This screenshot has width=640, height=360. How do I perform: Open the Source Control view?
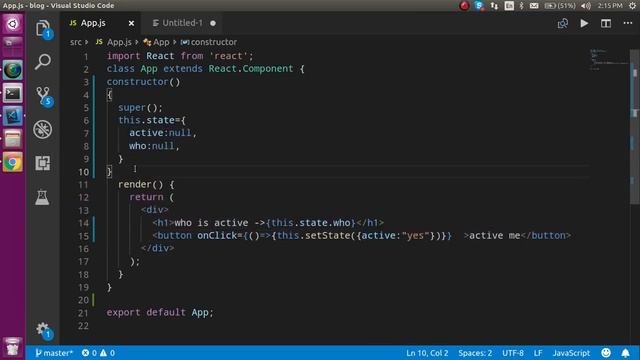coord(43,96)
